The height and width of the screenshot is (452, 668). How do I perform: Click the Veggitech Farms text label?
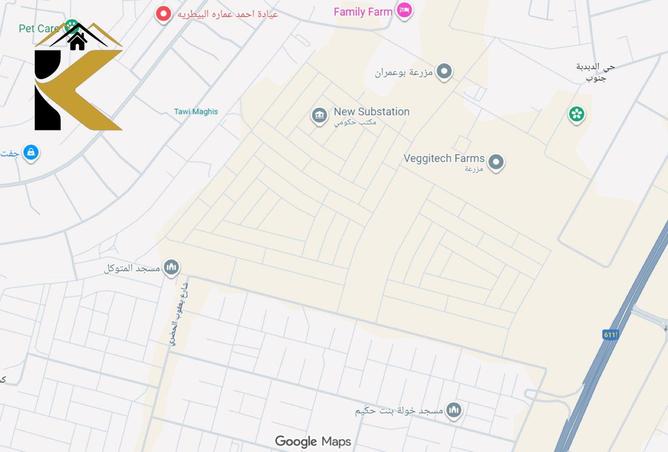click(x=444, y=158)
